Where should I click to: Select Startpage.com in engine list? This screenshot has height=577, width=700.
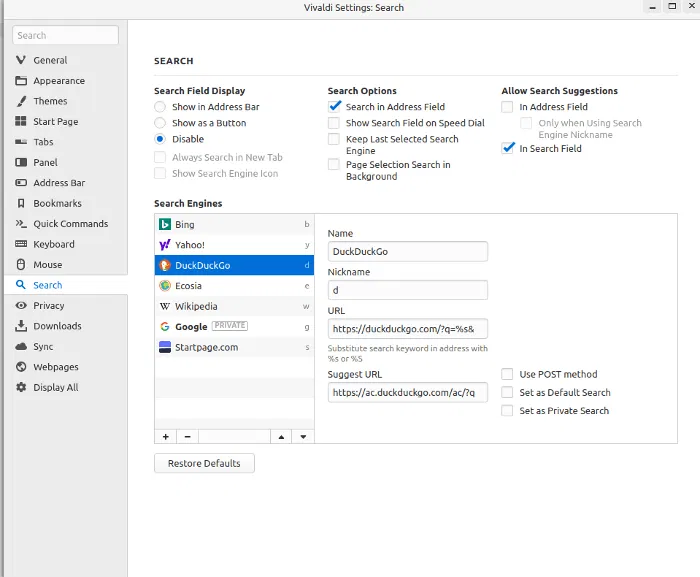234,347
